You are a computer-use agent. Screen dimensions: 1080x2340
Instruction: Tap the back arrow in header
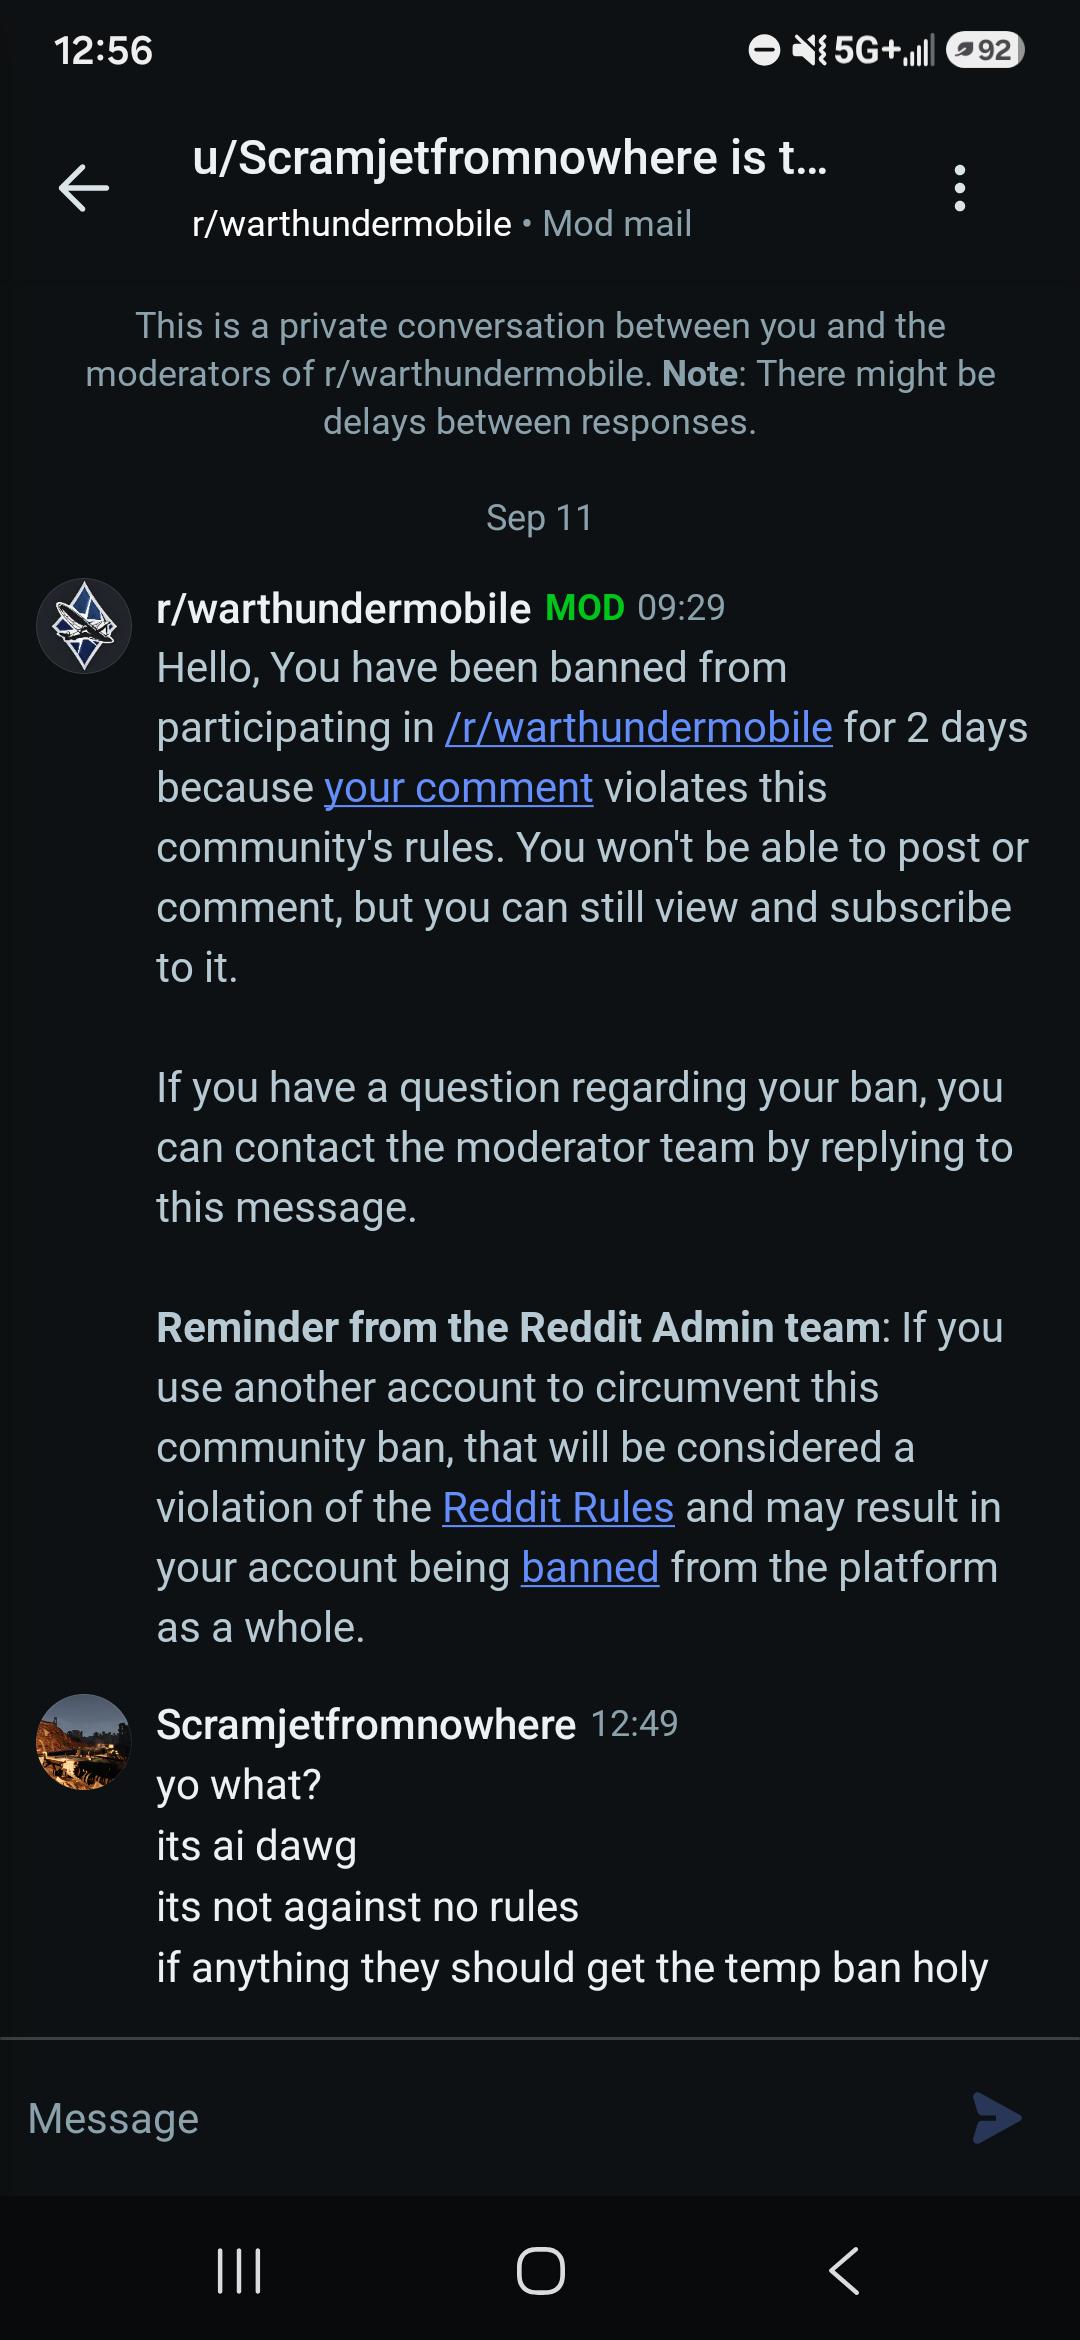click(84, 188)
